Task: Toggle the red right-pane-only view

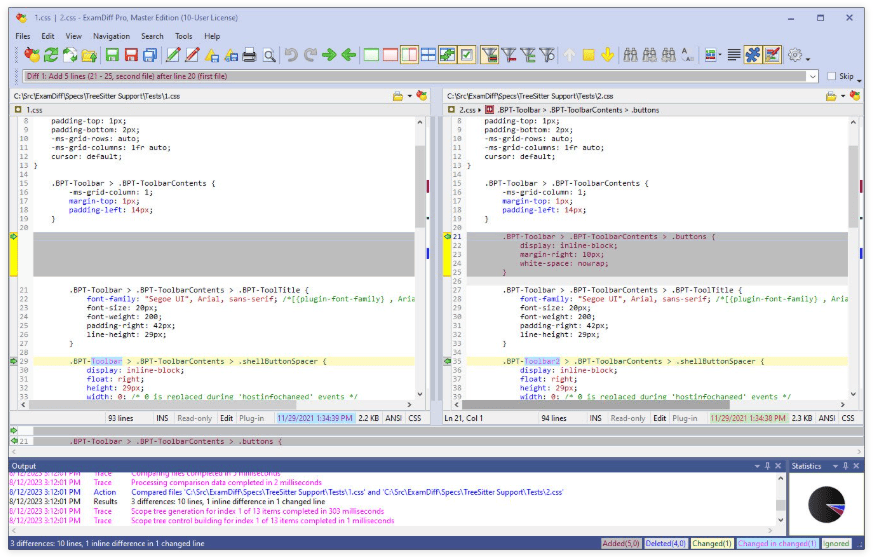Action: (390, 55)
